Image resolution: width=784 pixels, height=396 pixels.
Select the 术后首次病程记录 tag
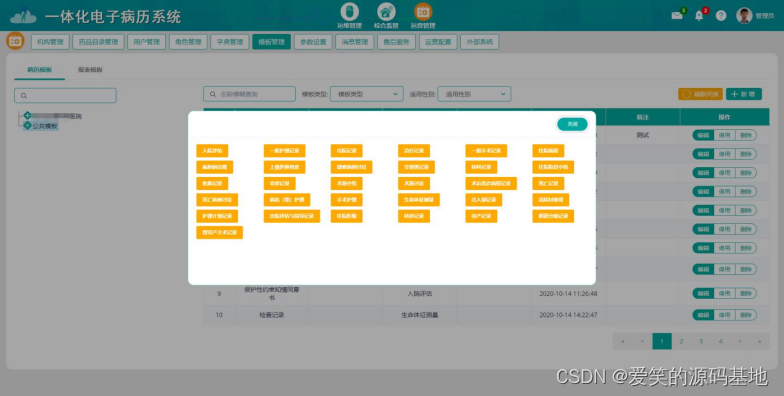(491, 184)
